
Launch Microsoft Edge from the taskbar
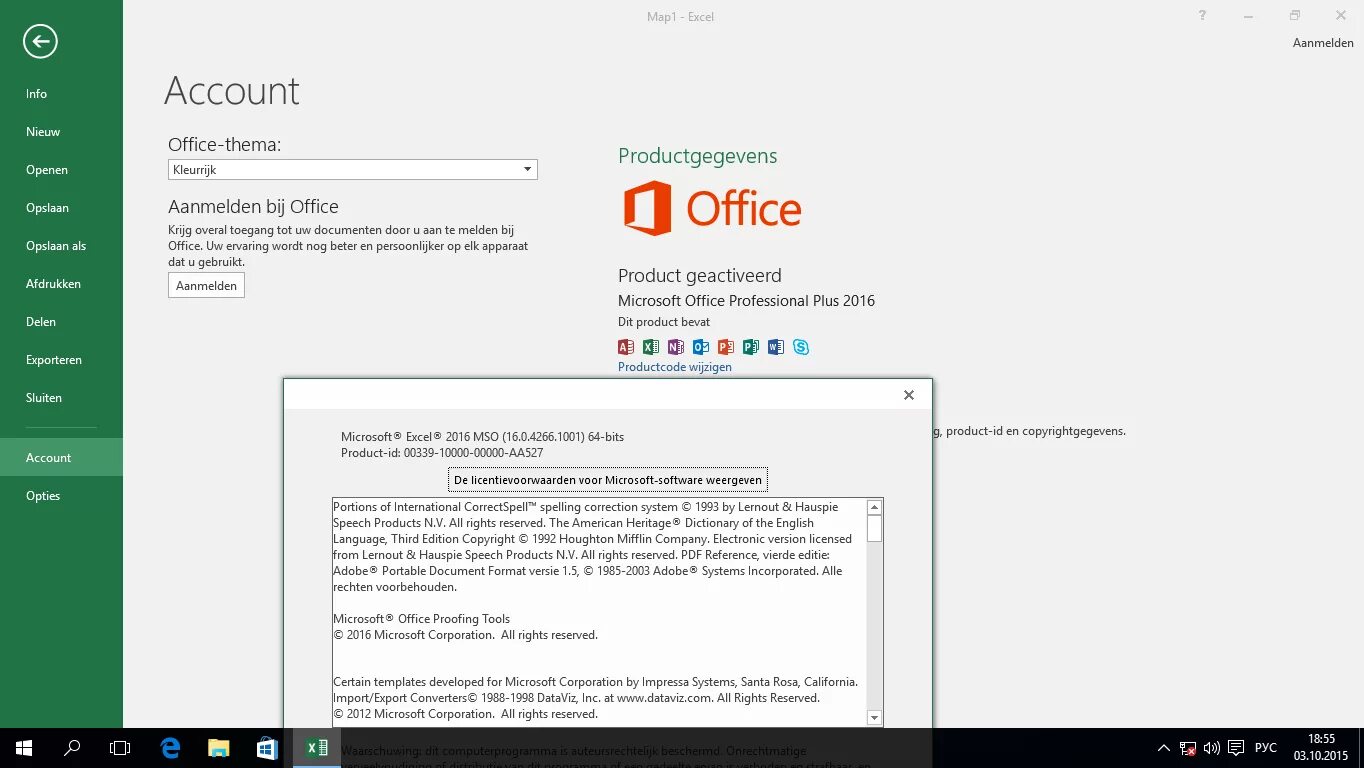[x=171, y=748]
